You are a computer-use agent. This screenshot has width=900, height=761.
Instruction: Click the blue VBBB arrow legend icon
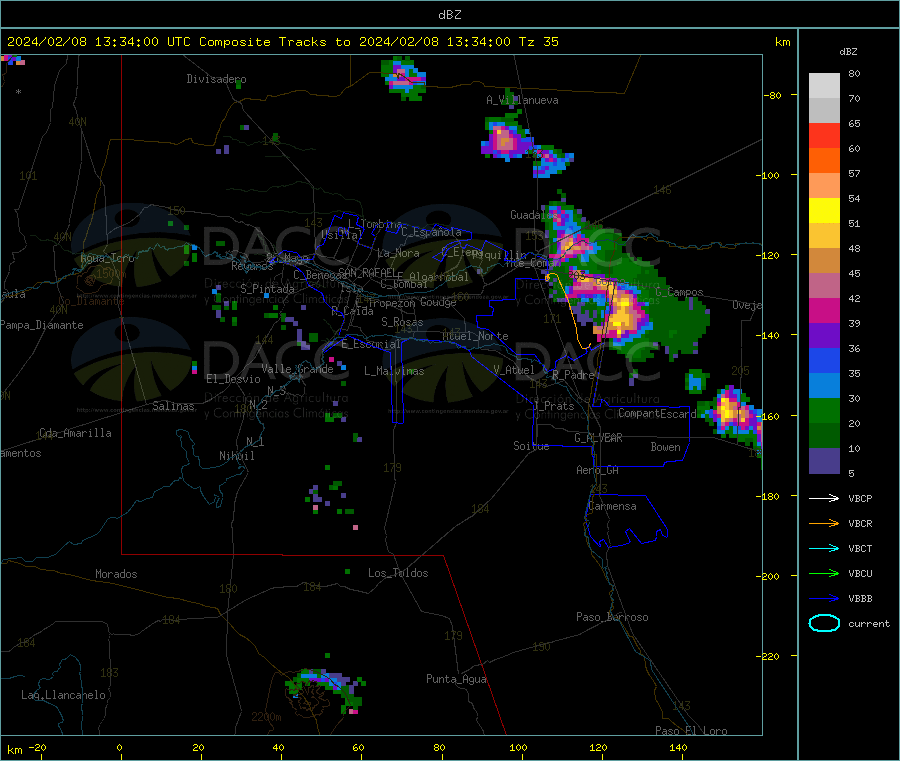824,599
